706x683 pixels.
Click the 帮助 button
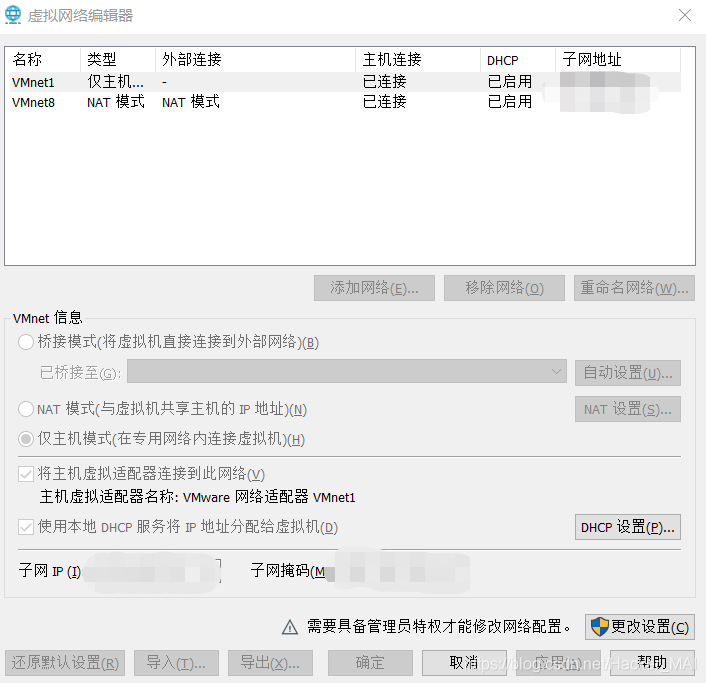(652, 663)
